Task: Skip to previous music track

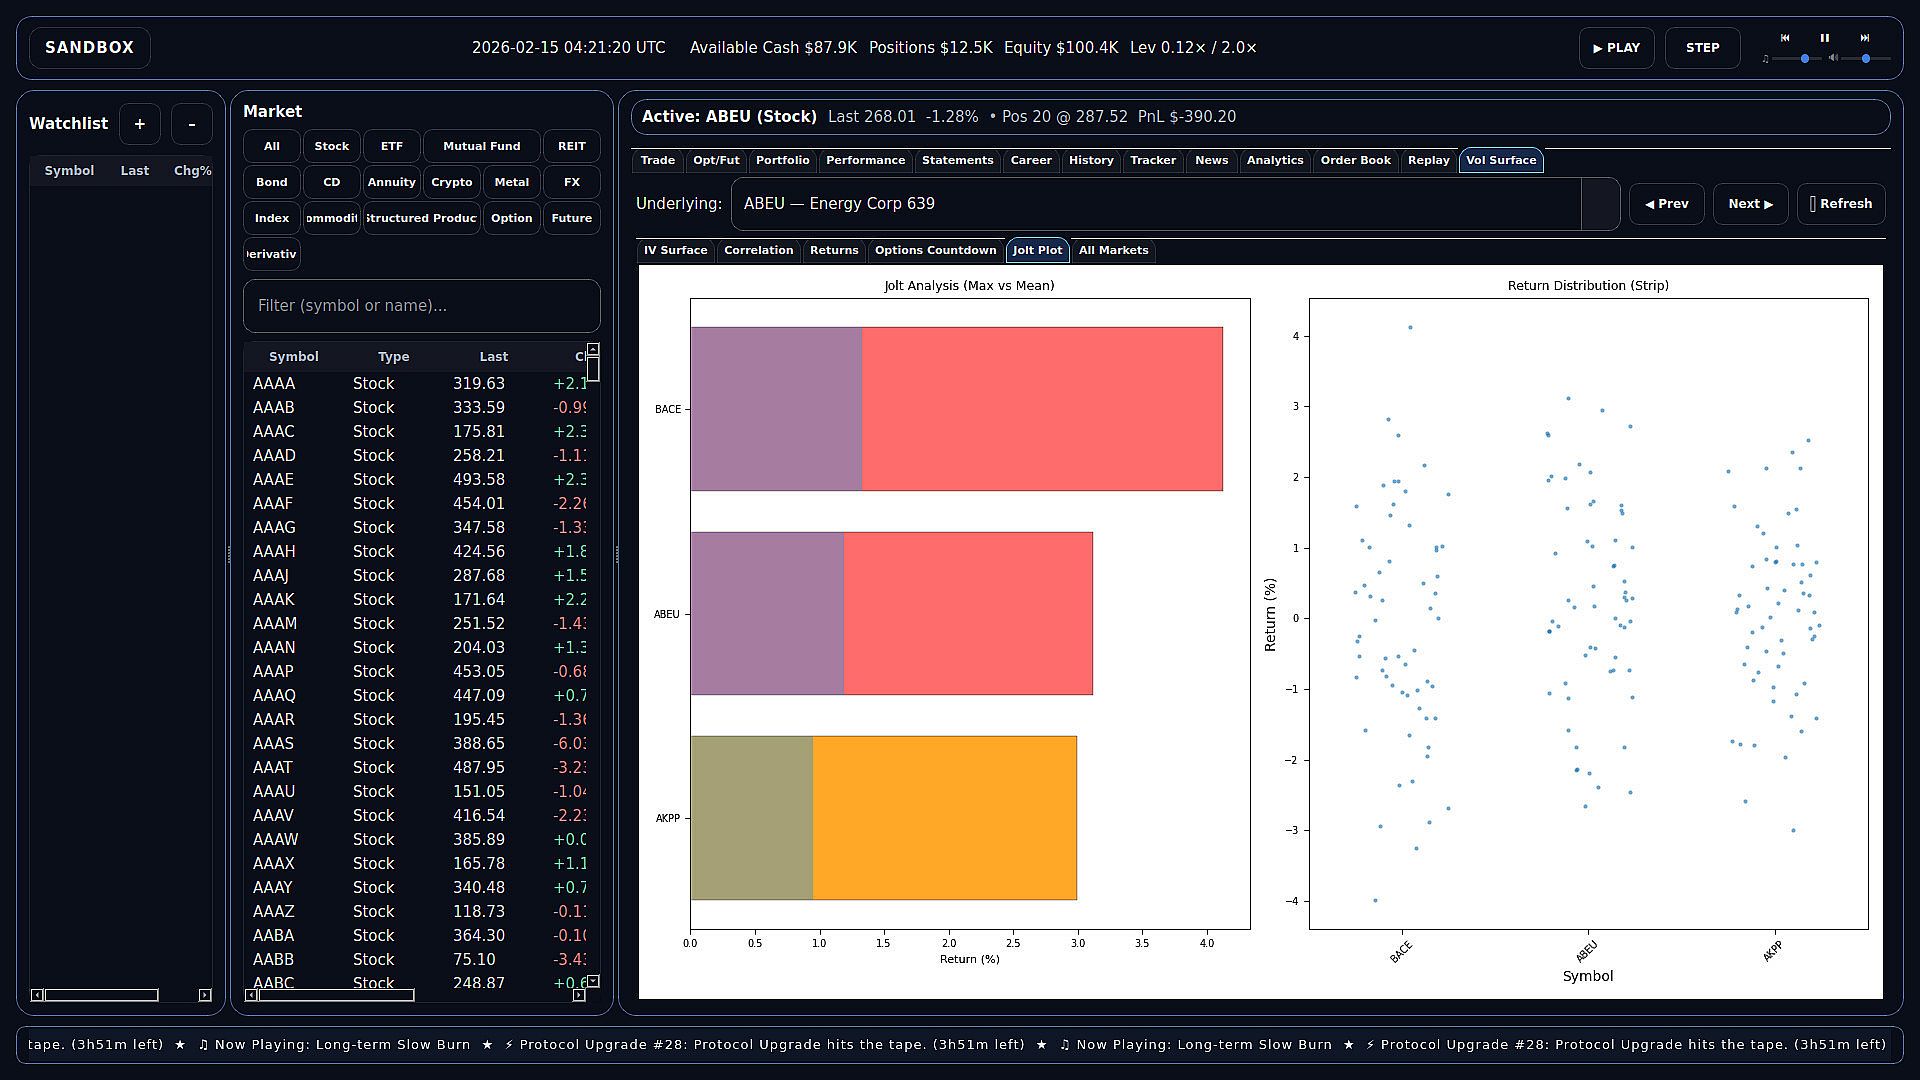Action: [1785, 38]
